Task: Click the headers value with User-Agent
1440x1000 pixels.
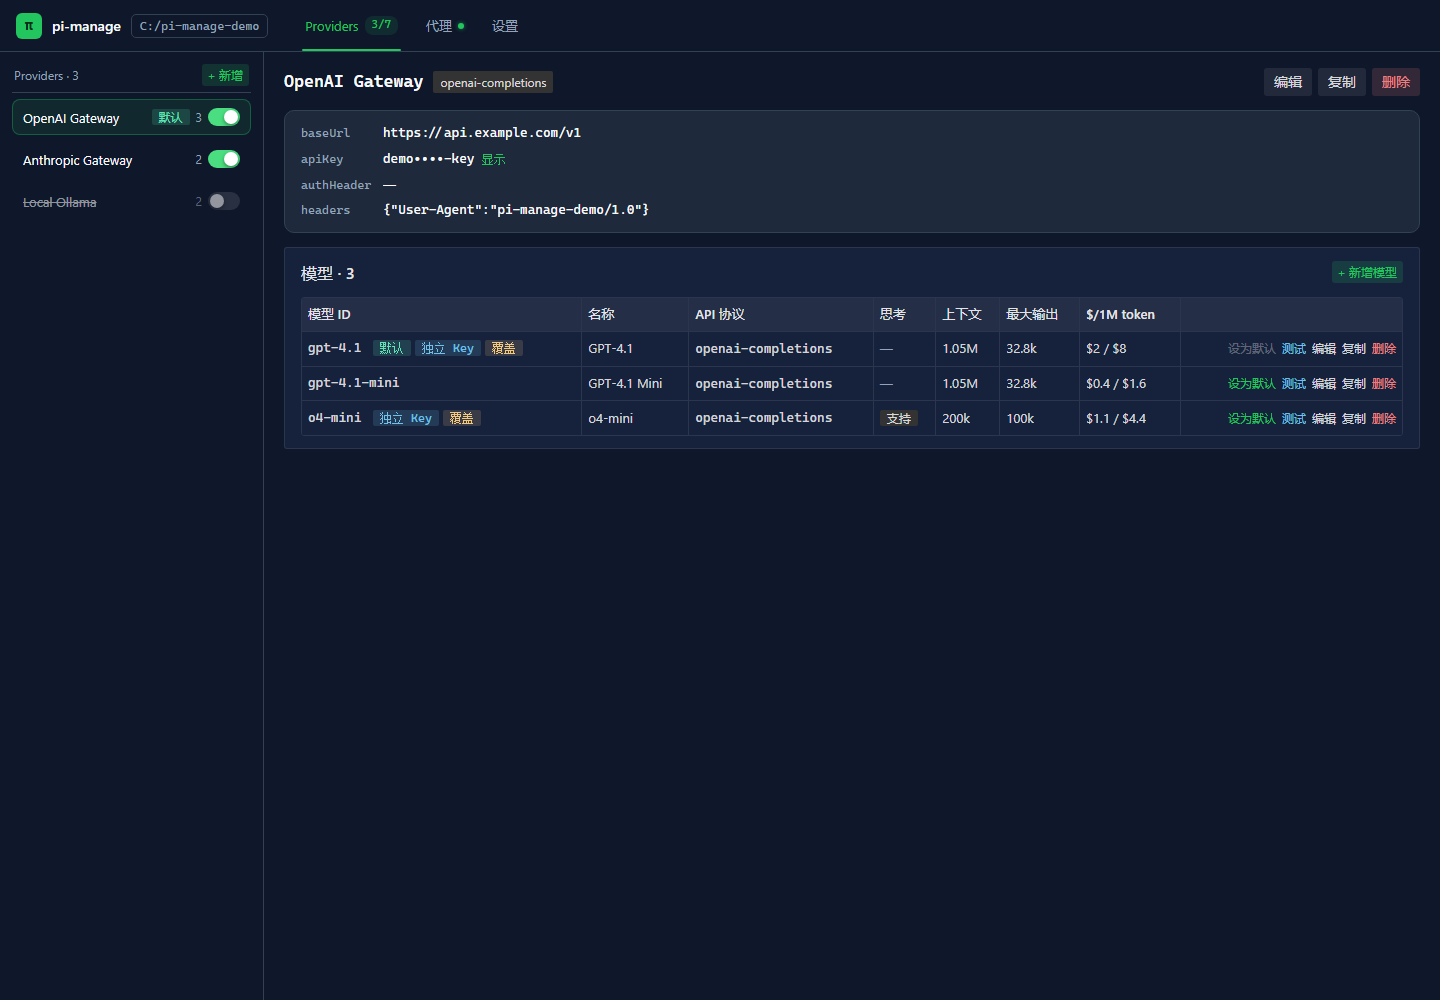Action: click(x=516, y=210)
